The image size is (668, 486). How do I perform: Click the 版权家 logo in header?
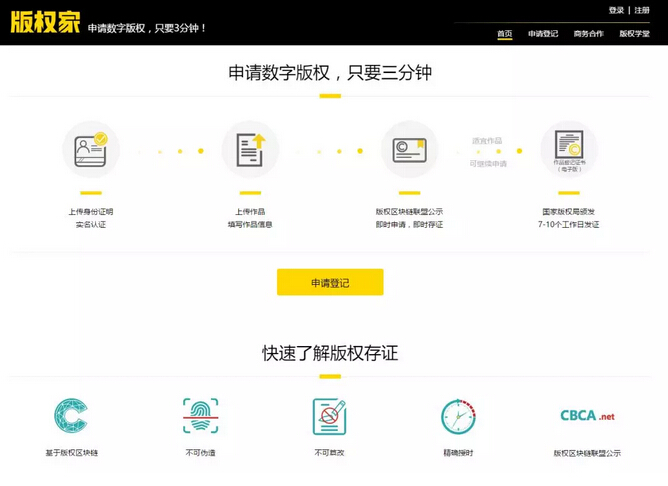pyautogui.click(x=45, y=23)
